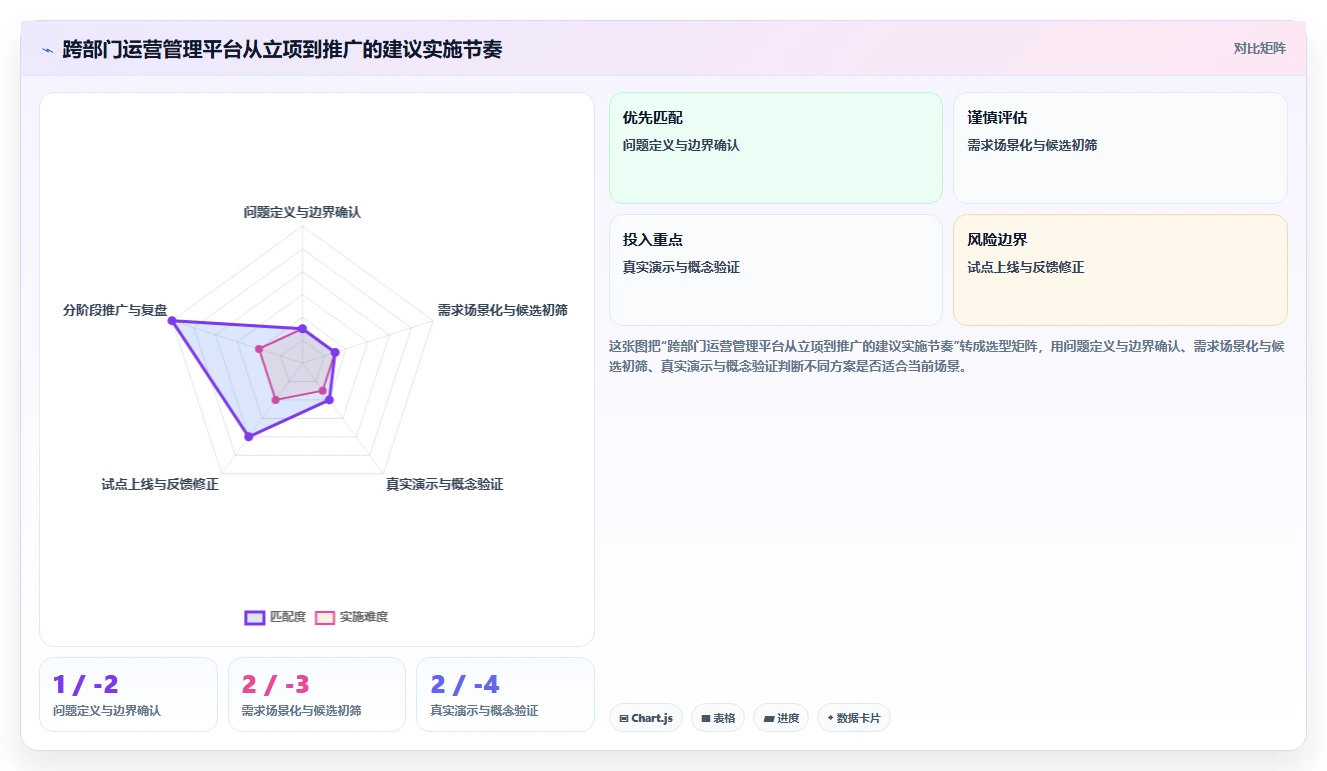This screenshot has height=771, width=1327.
Task: Click the 对比矩阵 label in header
Action: point(1260,48)
